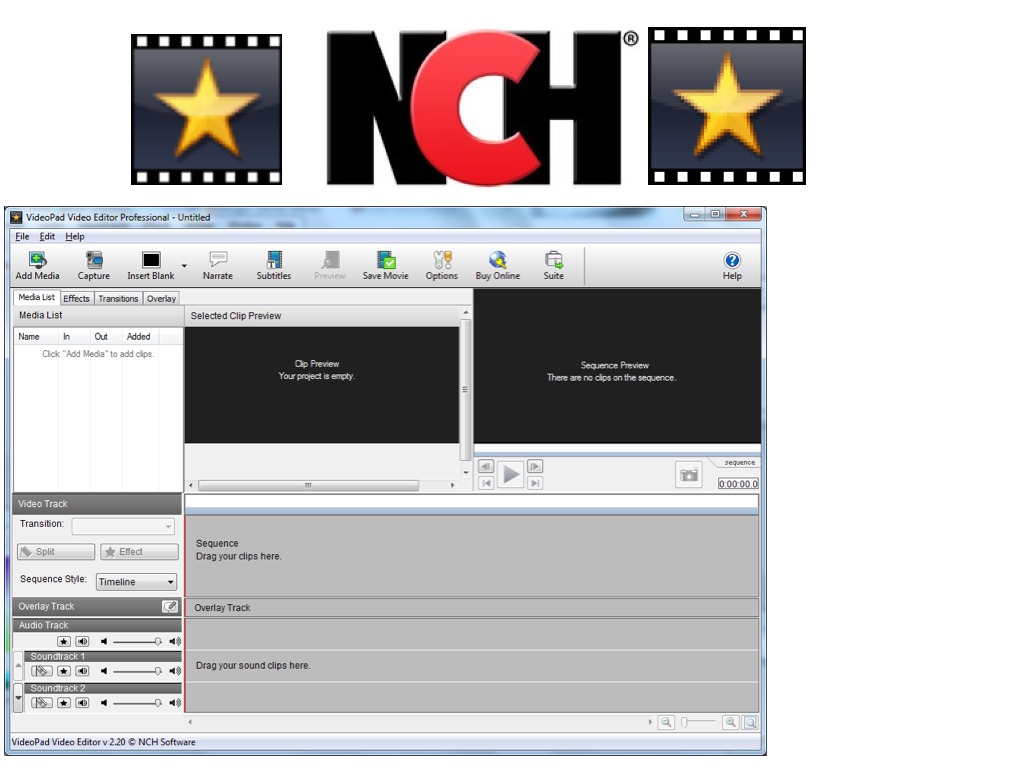Click the Soundtrack 2 star effects icon
1024x768 pixels.
coord(63,703)
